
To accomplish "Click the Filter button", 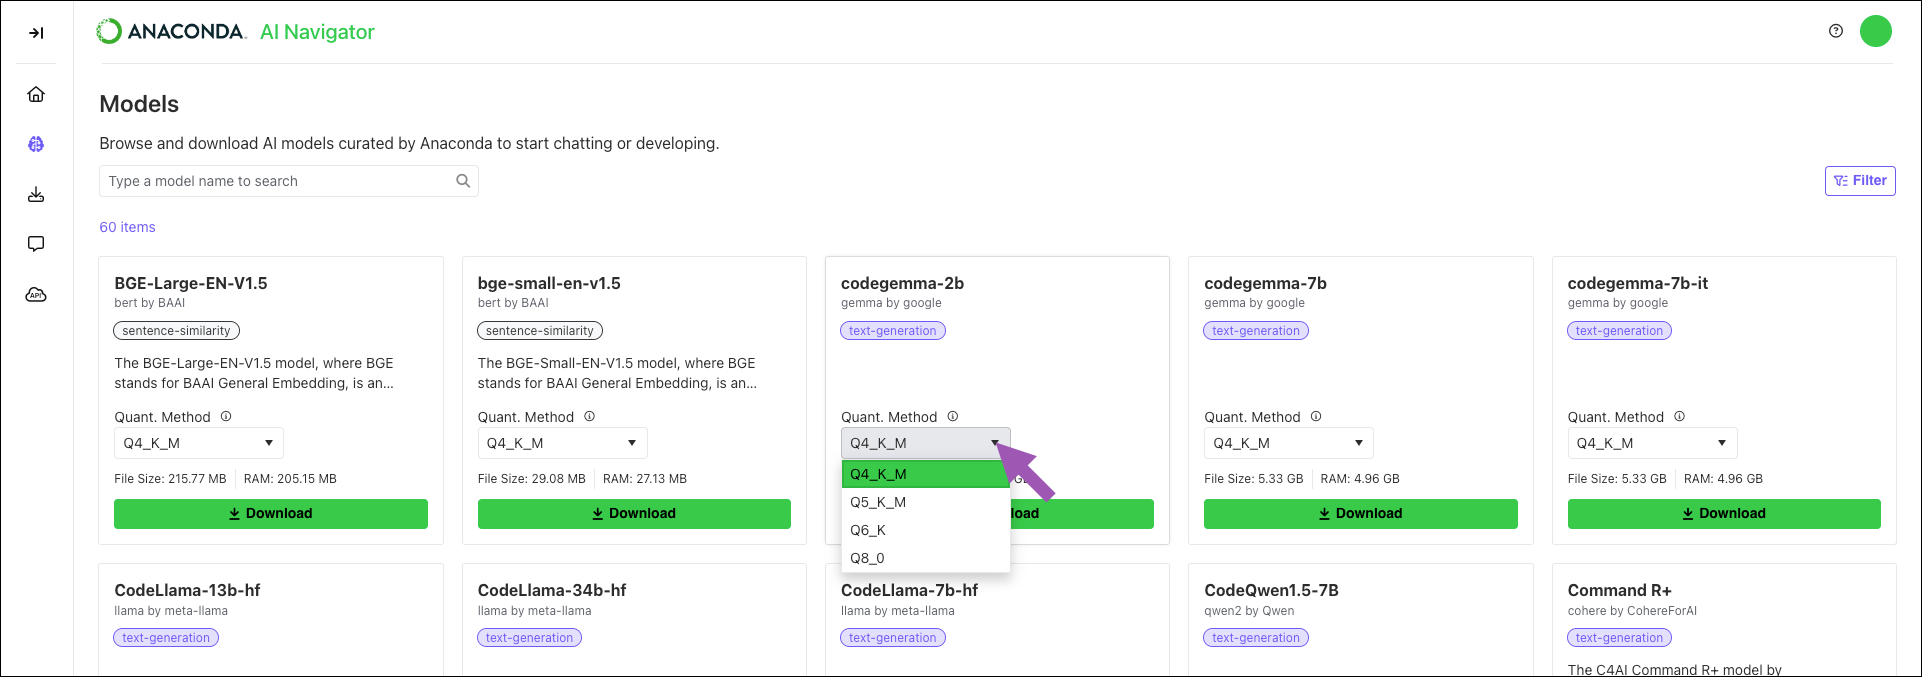I will click(x=1860, y=181).
